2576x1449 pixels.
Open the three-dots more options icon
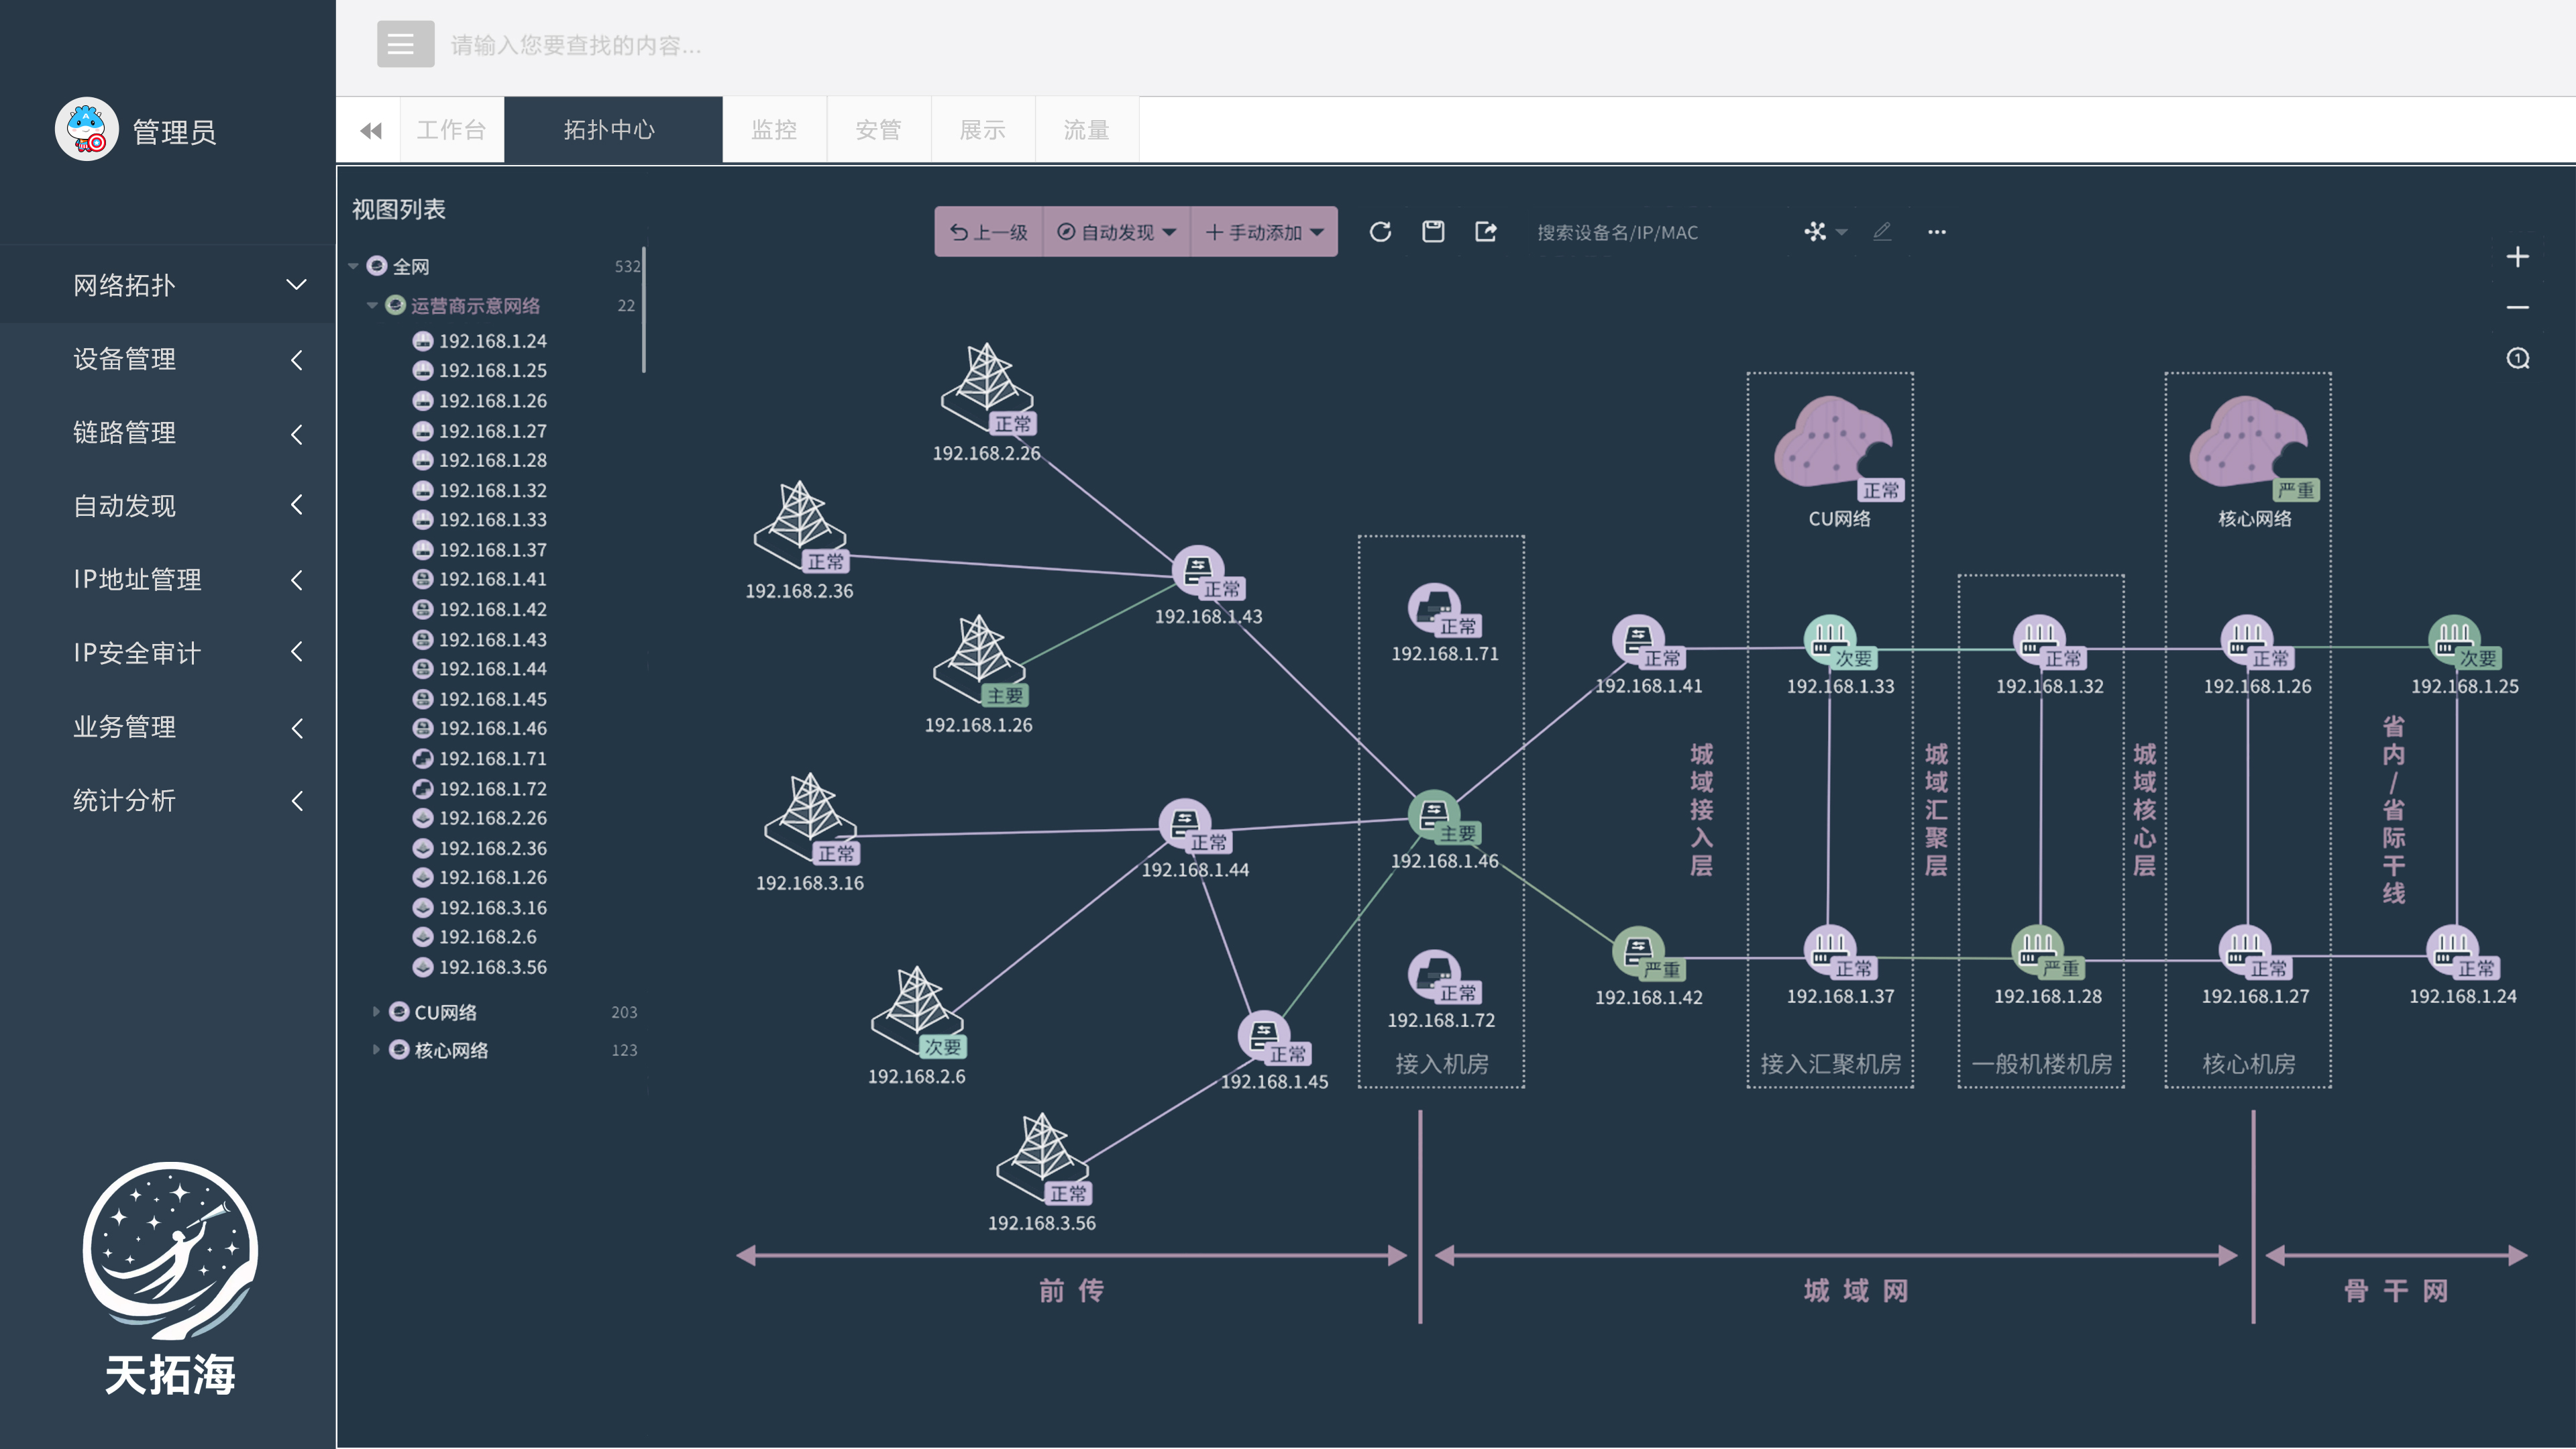click(1936, 232)
